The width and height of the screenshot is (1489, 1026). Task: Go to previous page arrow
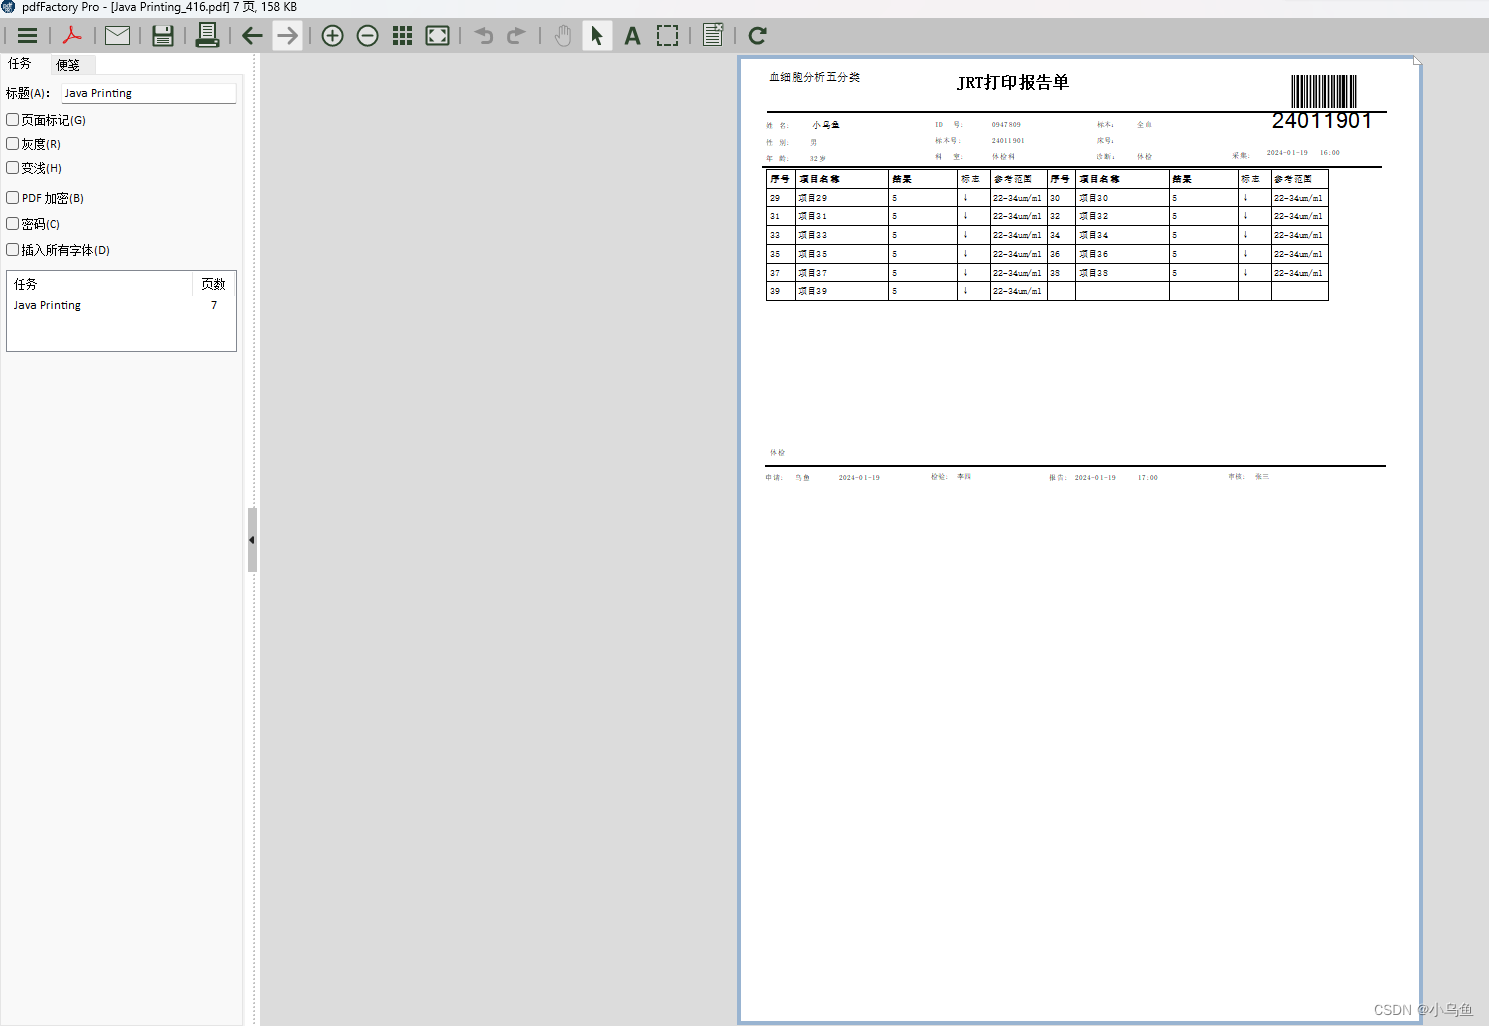[x=252, y=36]
